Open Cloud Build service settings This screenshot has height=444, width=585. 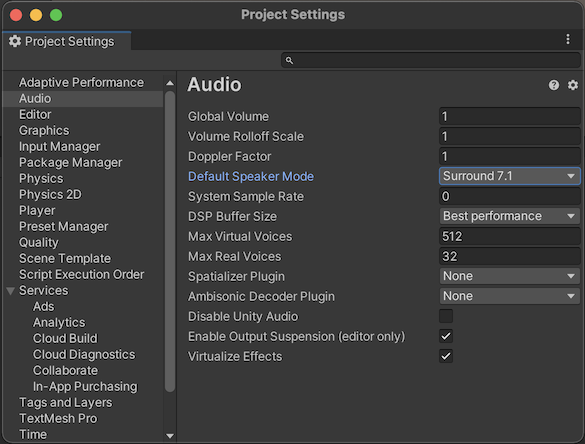65,338
